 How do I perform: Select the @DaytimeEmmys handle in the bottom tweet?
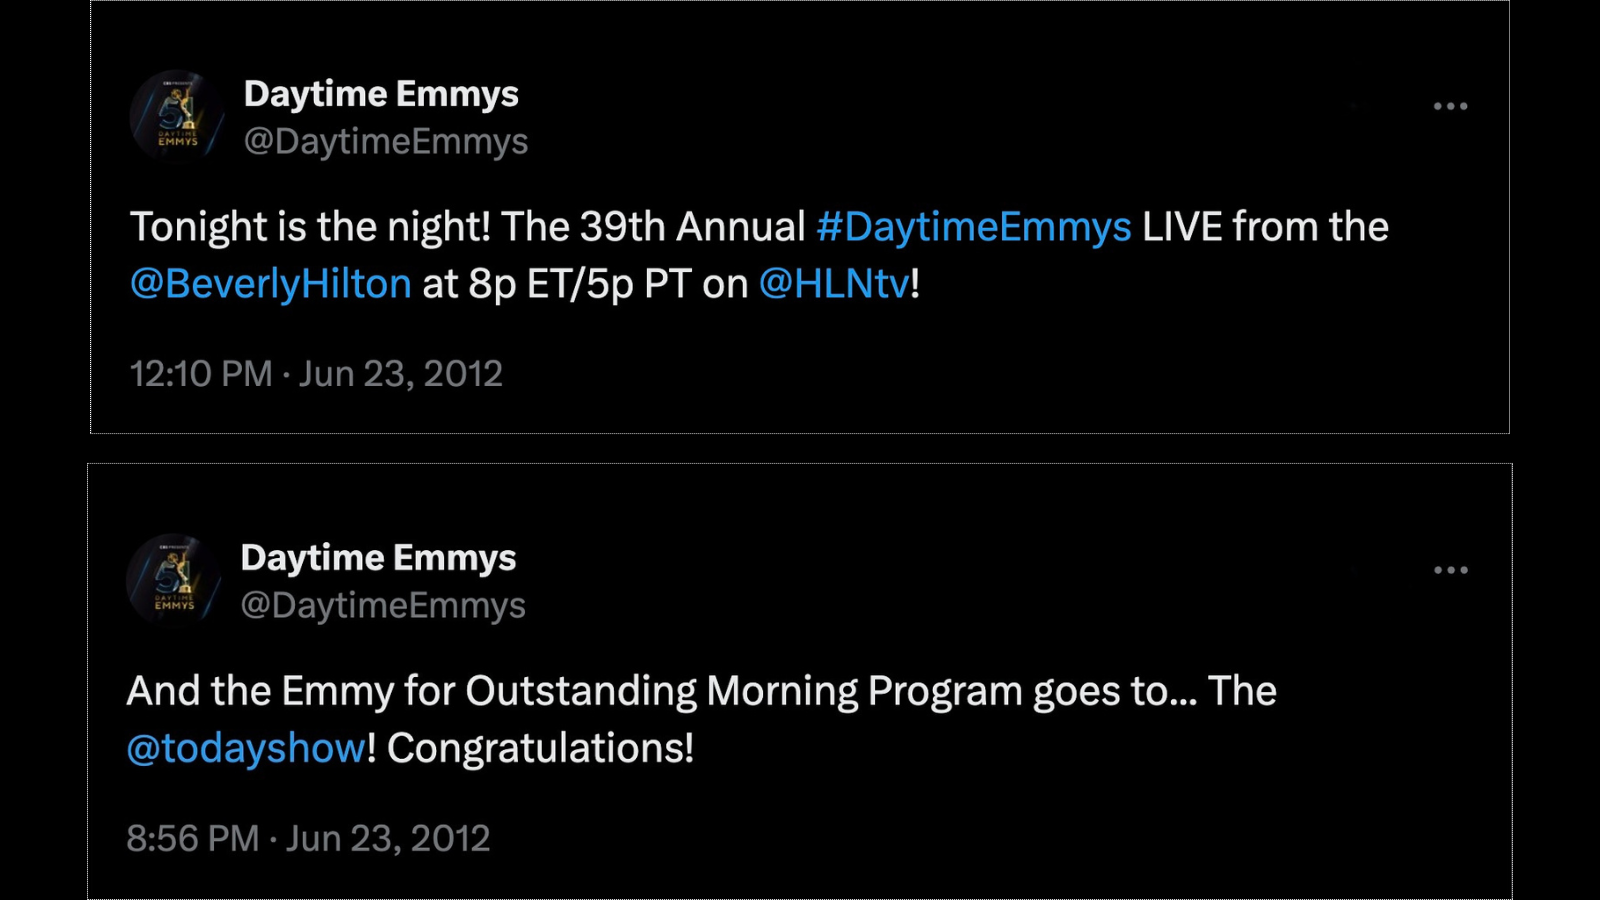383,606
